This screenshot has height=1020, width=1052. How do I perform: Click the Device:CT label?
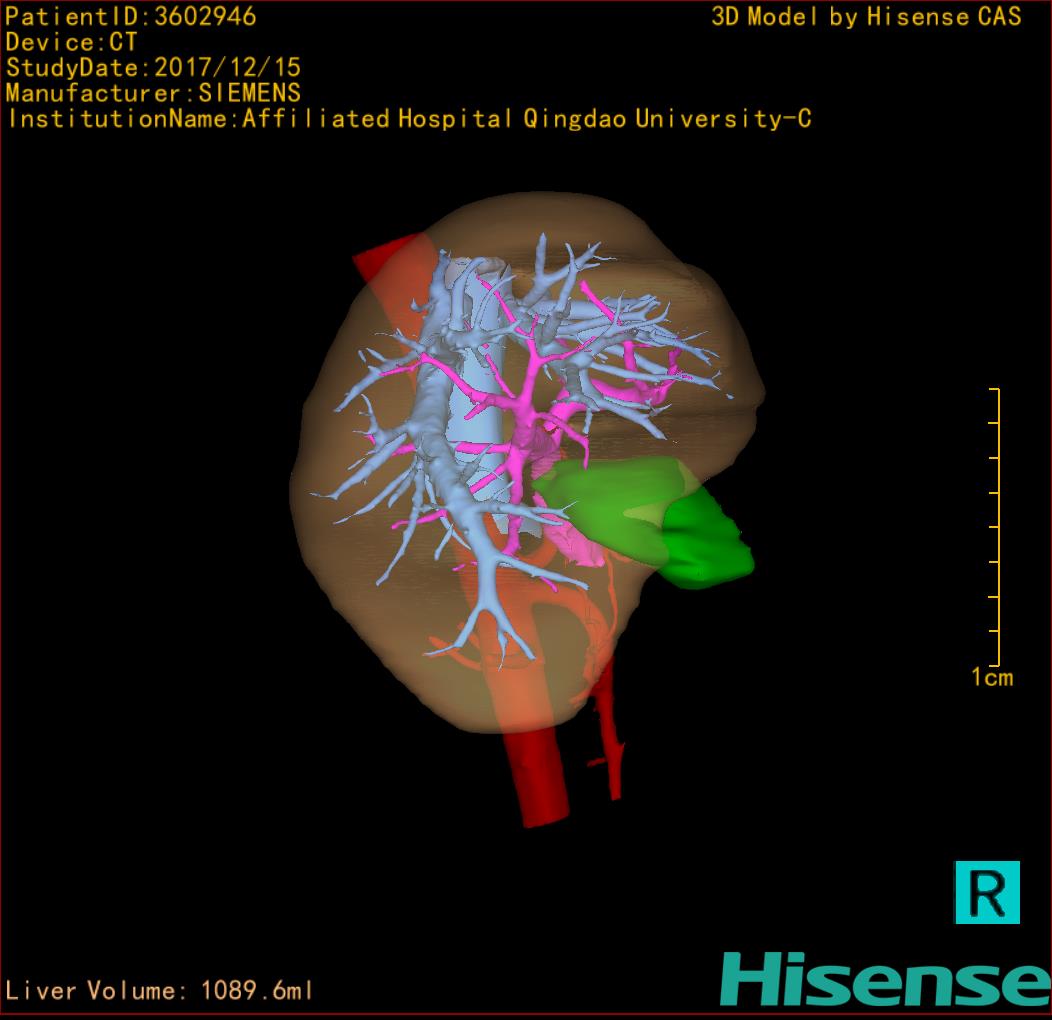click(71, 43)
